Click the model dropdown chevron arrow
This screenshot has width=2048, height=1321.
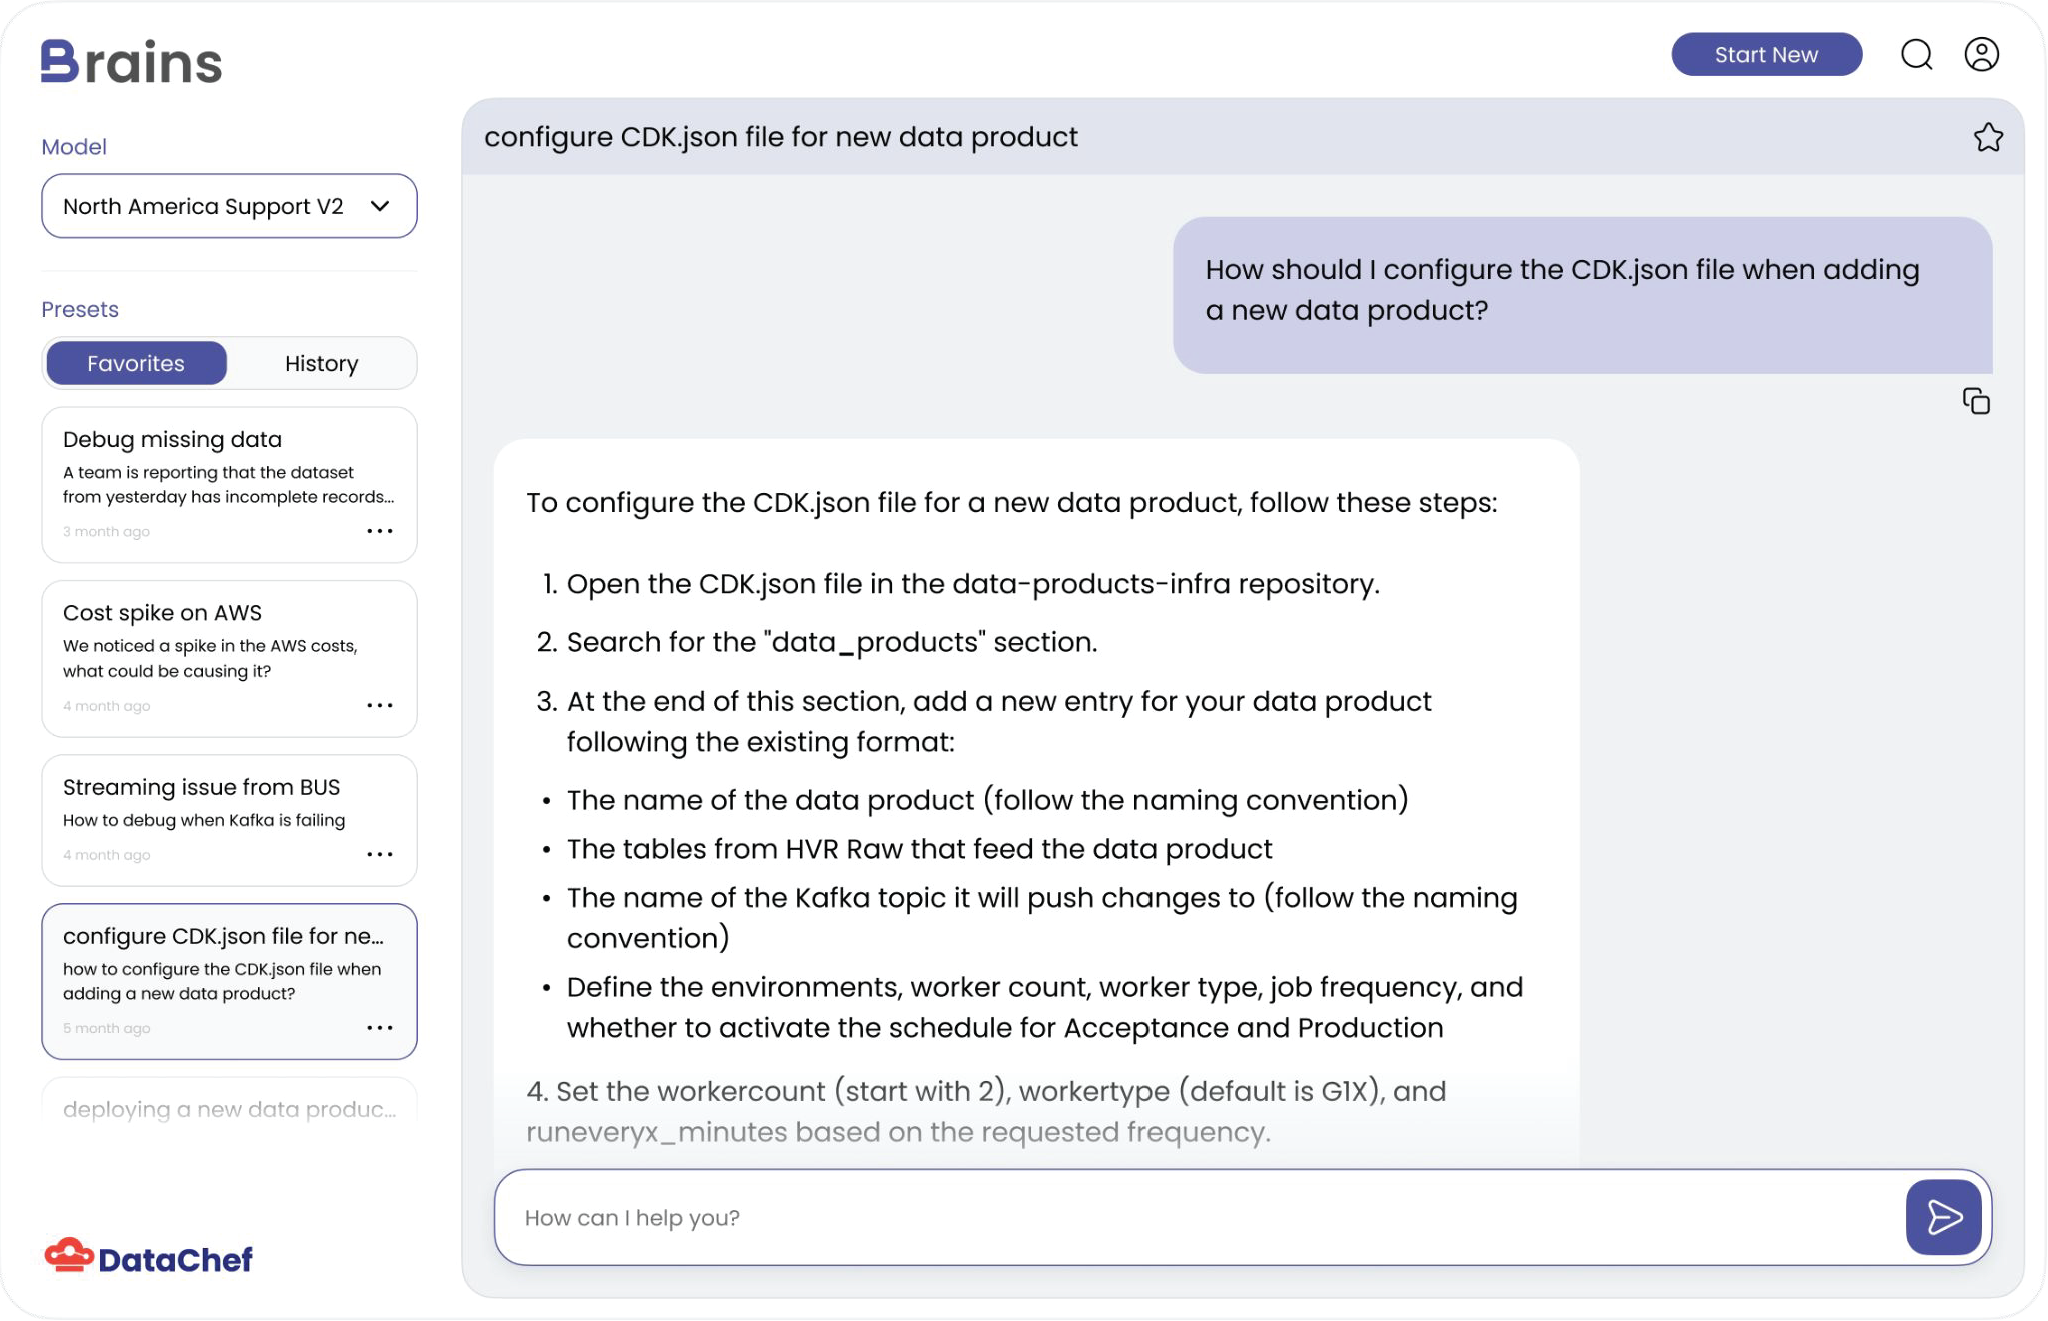(380, 206)
